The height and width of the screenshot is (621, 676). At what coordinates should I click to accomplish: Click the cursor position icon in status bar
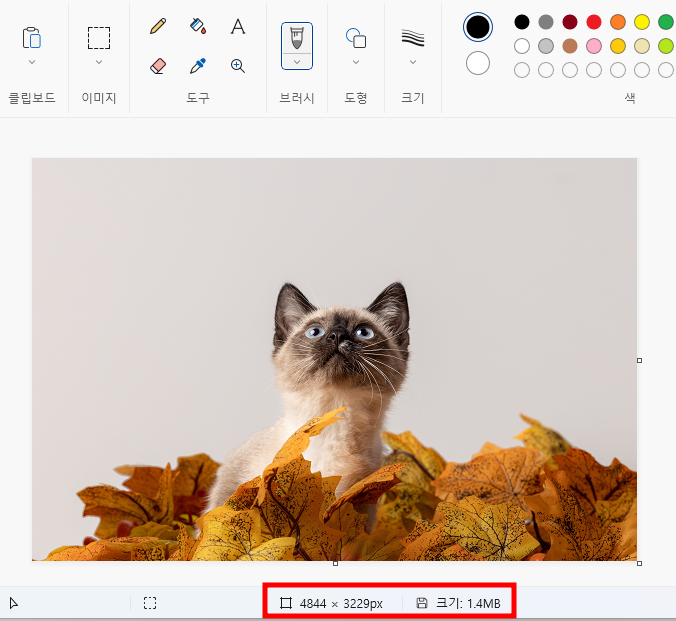(13, 603)
